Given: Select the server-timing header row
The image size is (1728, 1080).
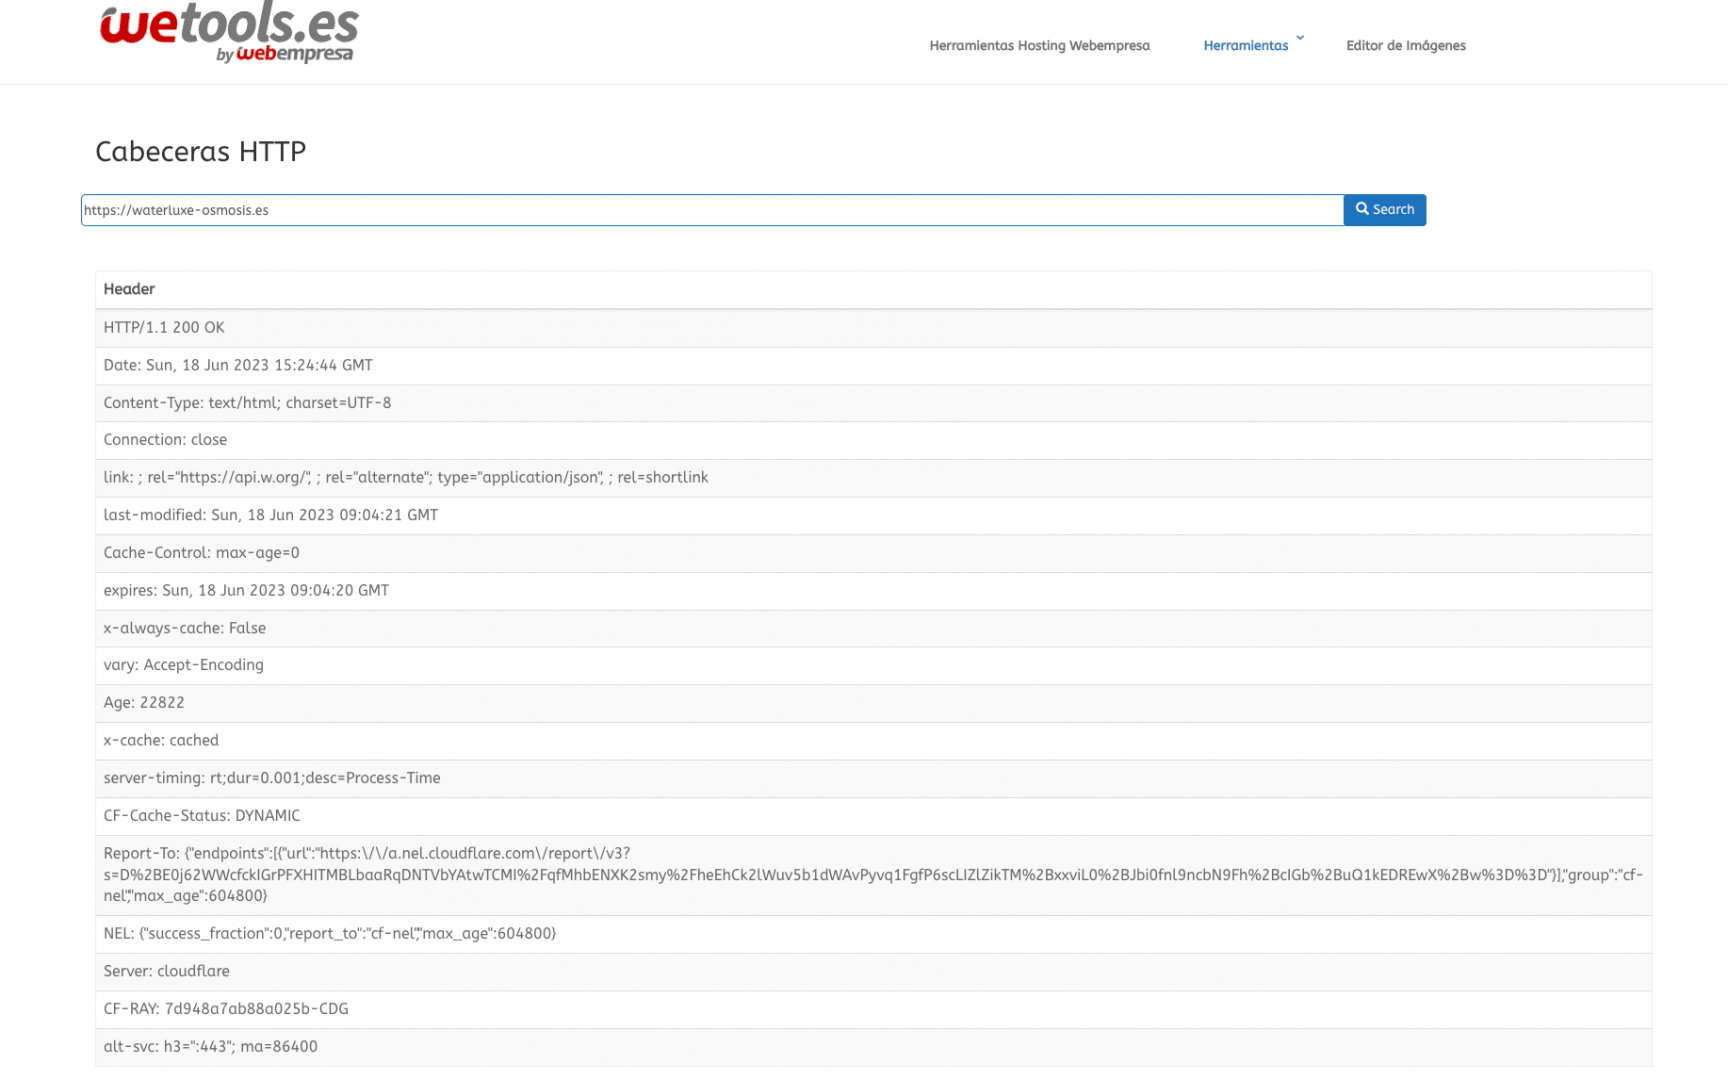Looking at the screenshot, I should (873, 778).
